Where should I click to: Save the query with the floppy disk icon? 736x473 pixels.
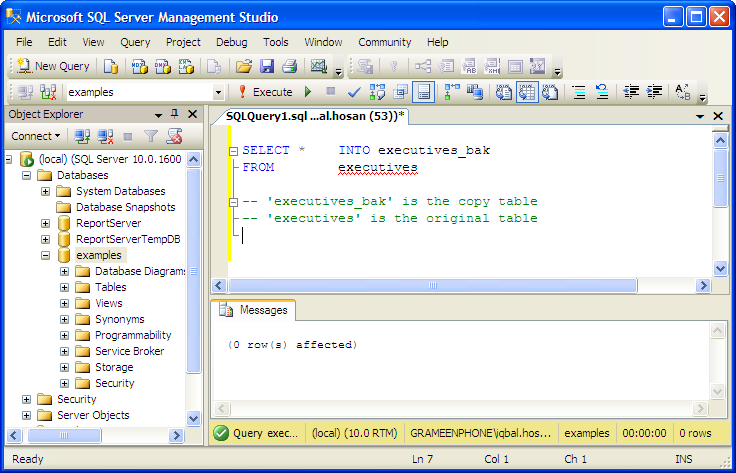[x=267, y=67]
